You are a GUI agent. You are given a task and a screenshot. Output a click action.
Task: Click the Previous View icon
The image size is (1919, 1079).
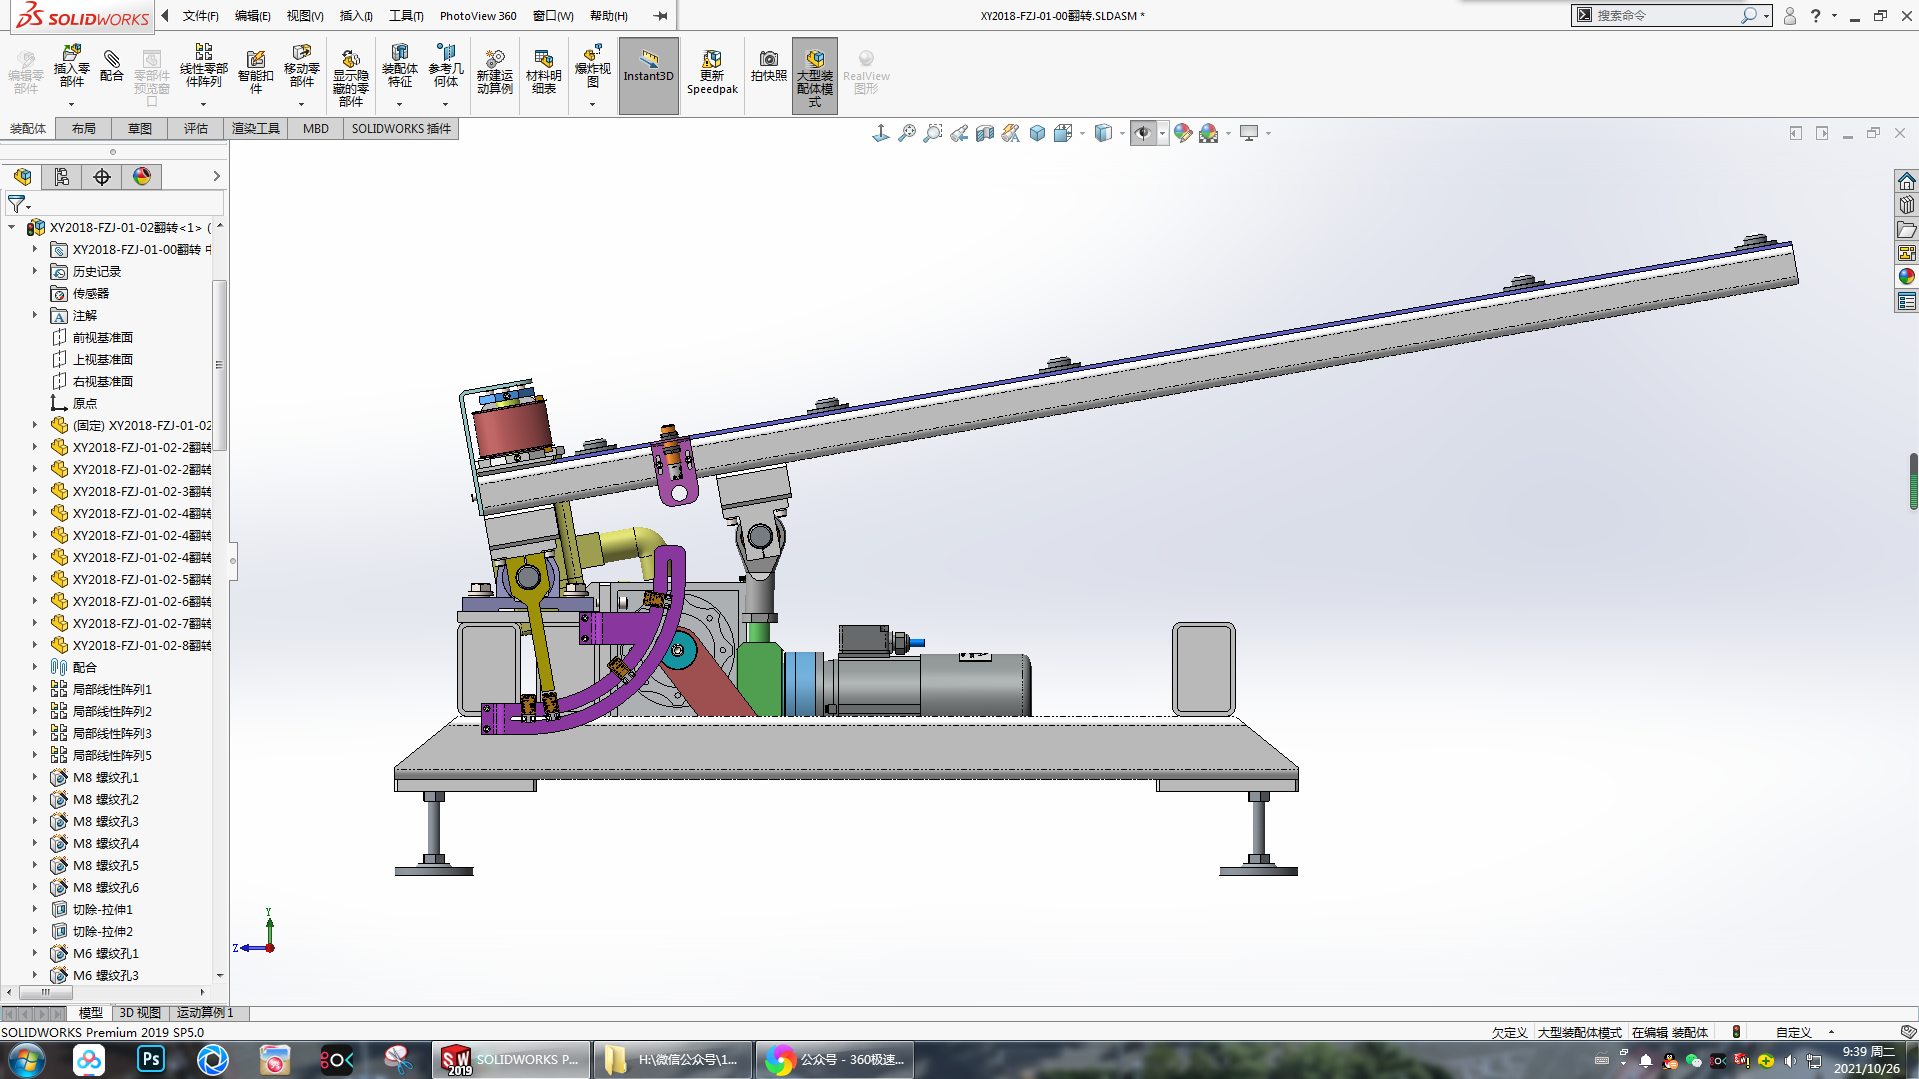(x=959, y=133)
